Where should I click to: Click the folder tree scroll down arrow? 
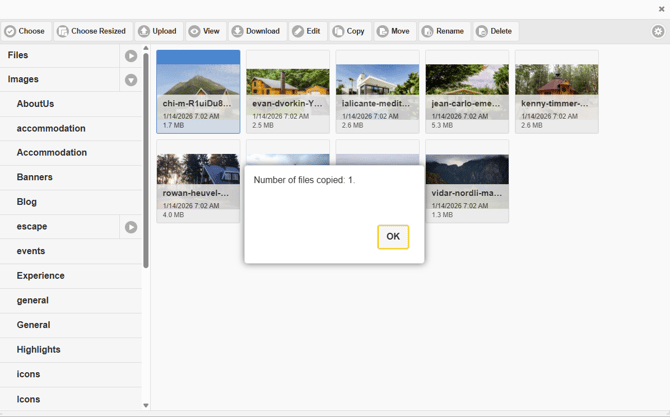146,405
